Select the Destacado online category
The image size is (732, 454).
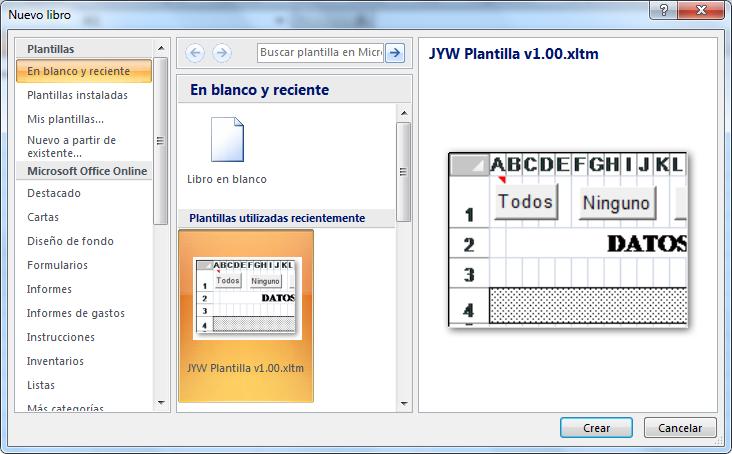coord(54,193)
